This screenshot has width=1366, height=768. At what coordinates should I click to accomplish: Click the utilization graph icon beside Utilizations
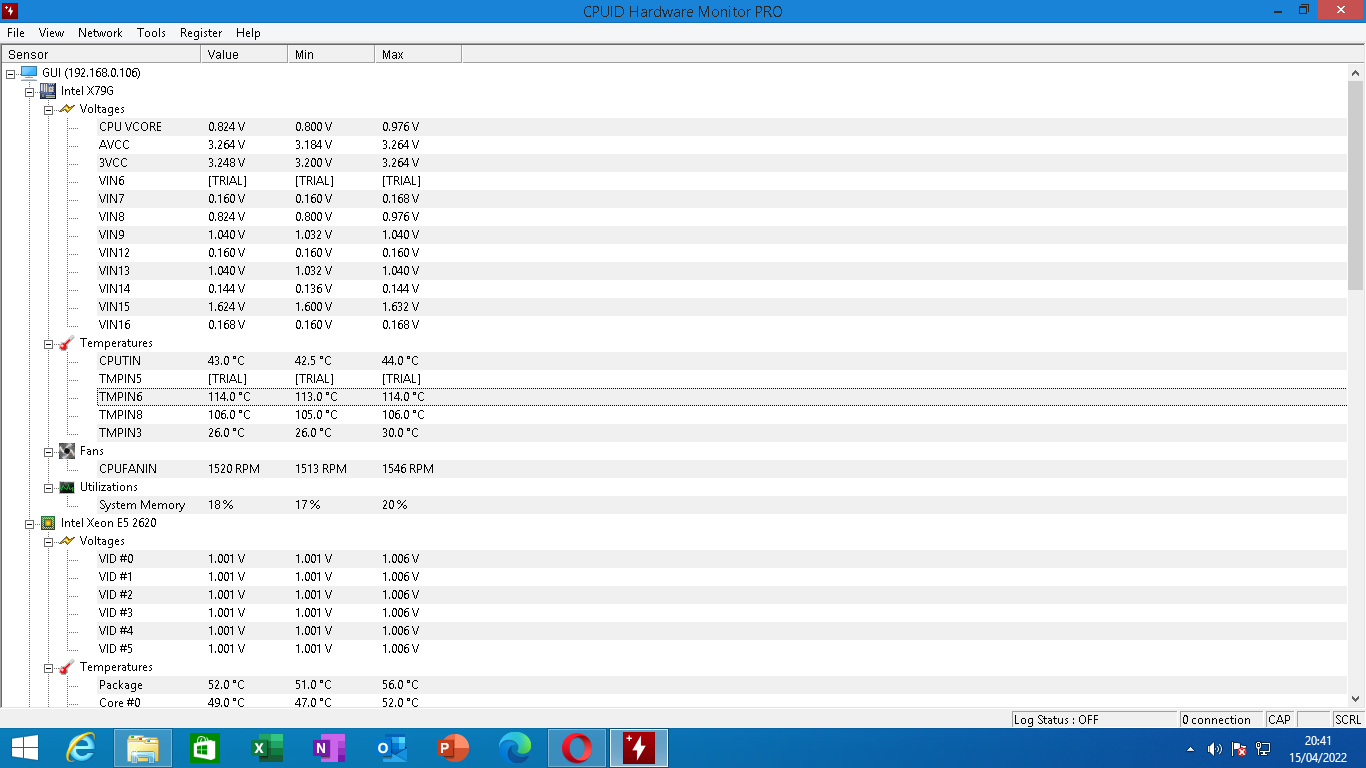(67, 487)
